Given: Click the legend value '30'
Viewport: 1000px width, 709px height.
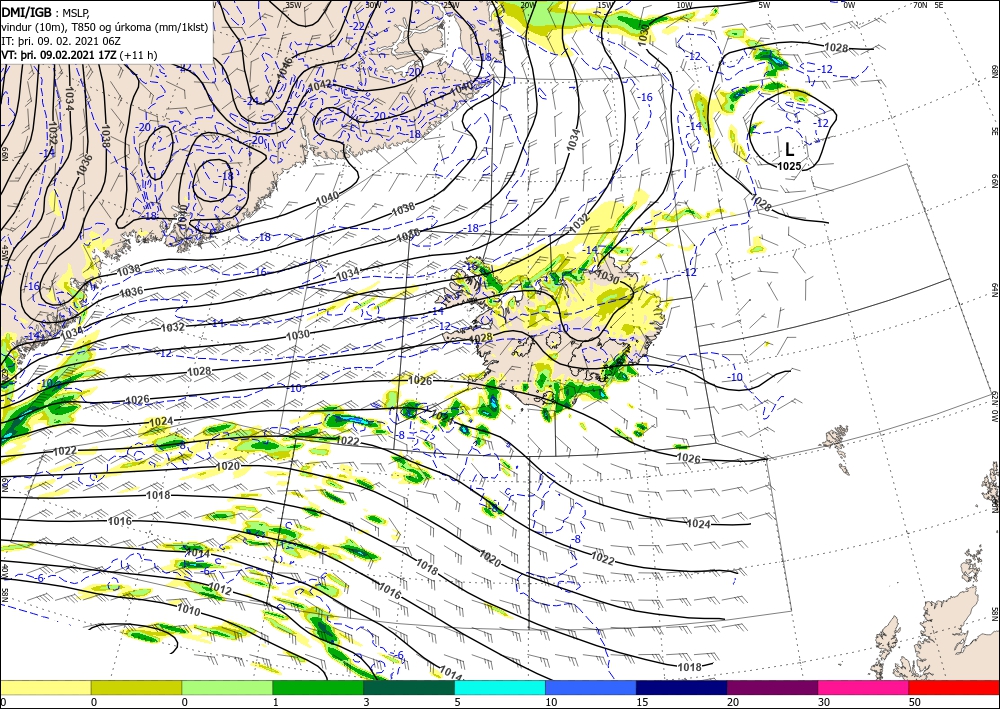Looking at the screenshot, I should pyautogui.click(x=824, y=702).
